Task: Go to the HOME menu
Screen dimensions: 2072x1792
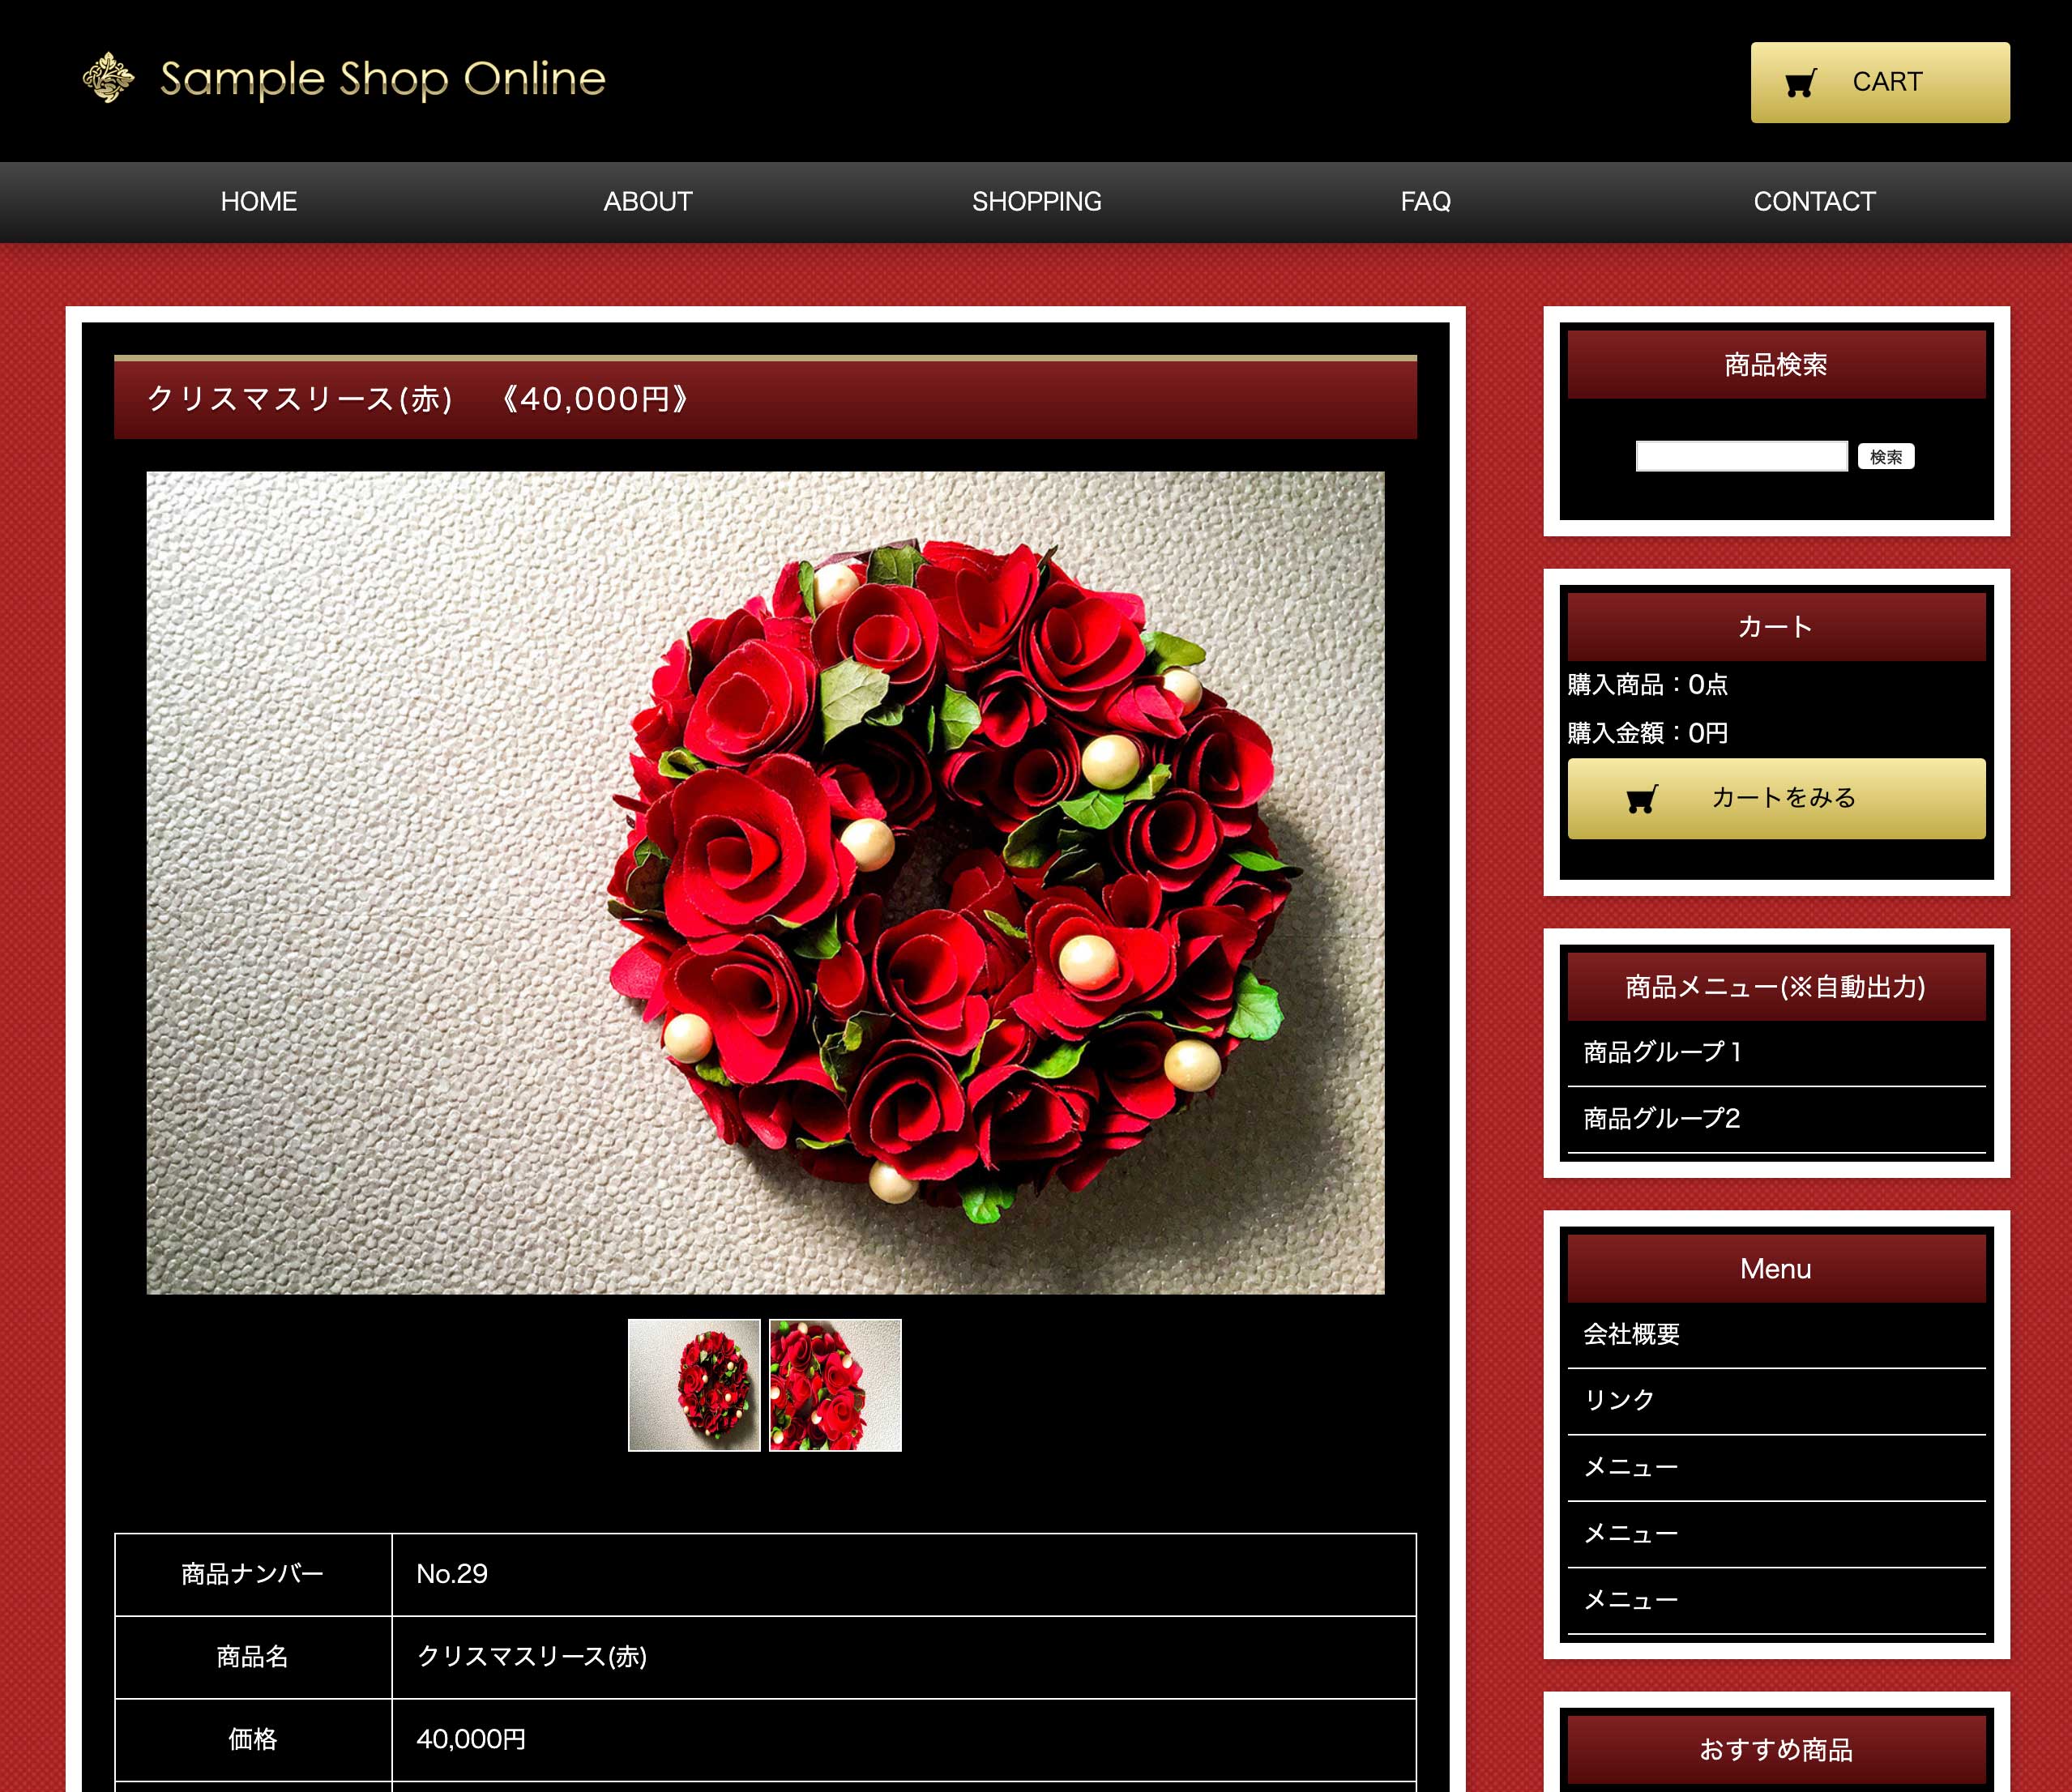Action: pos(259,202)
